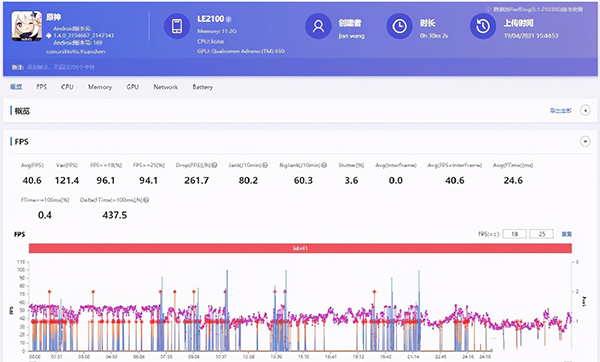Image resolution: width=600 pixels, height=362 pixels.
Task: Open the Battery tab
Action: (202, 87)
